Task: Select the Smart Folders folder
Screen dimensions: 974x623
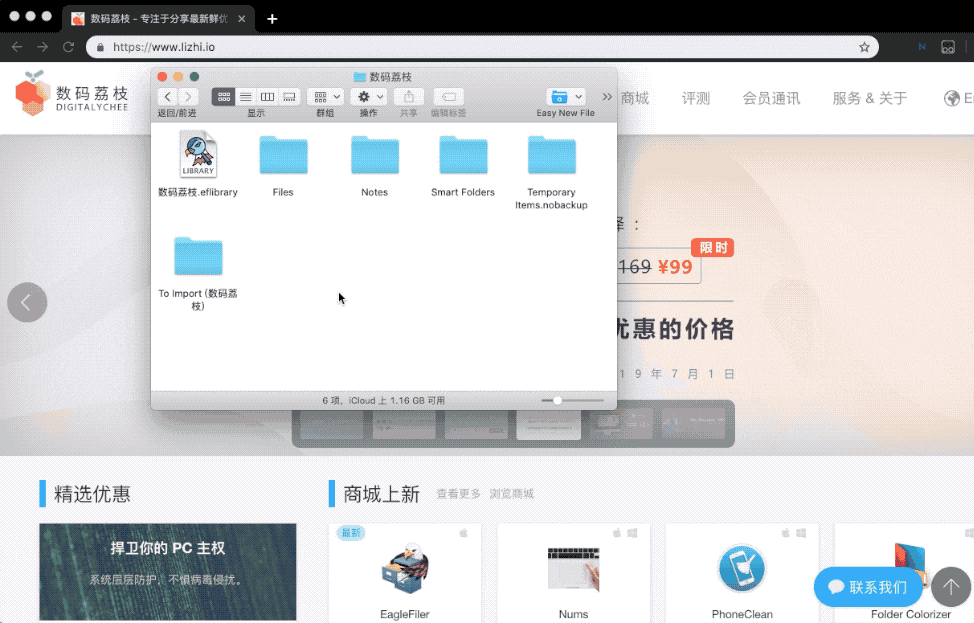Action: coord(463,166)
